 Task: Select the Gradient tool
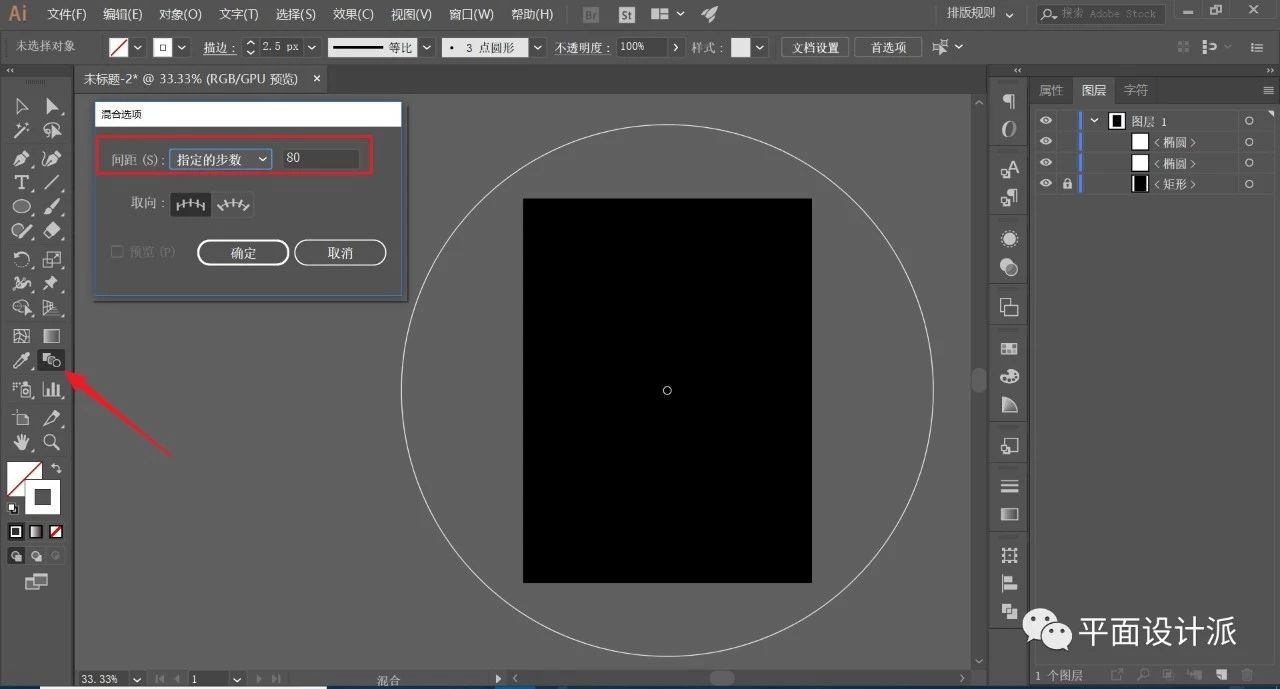pyautogui.click(x=52, y=336)
